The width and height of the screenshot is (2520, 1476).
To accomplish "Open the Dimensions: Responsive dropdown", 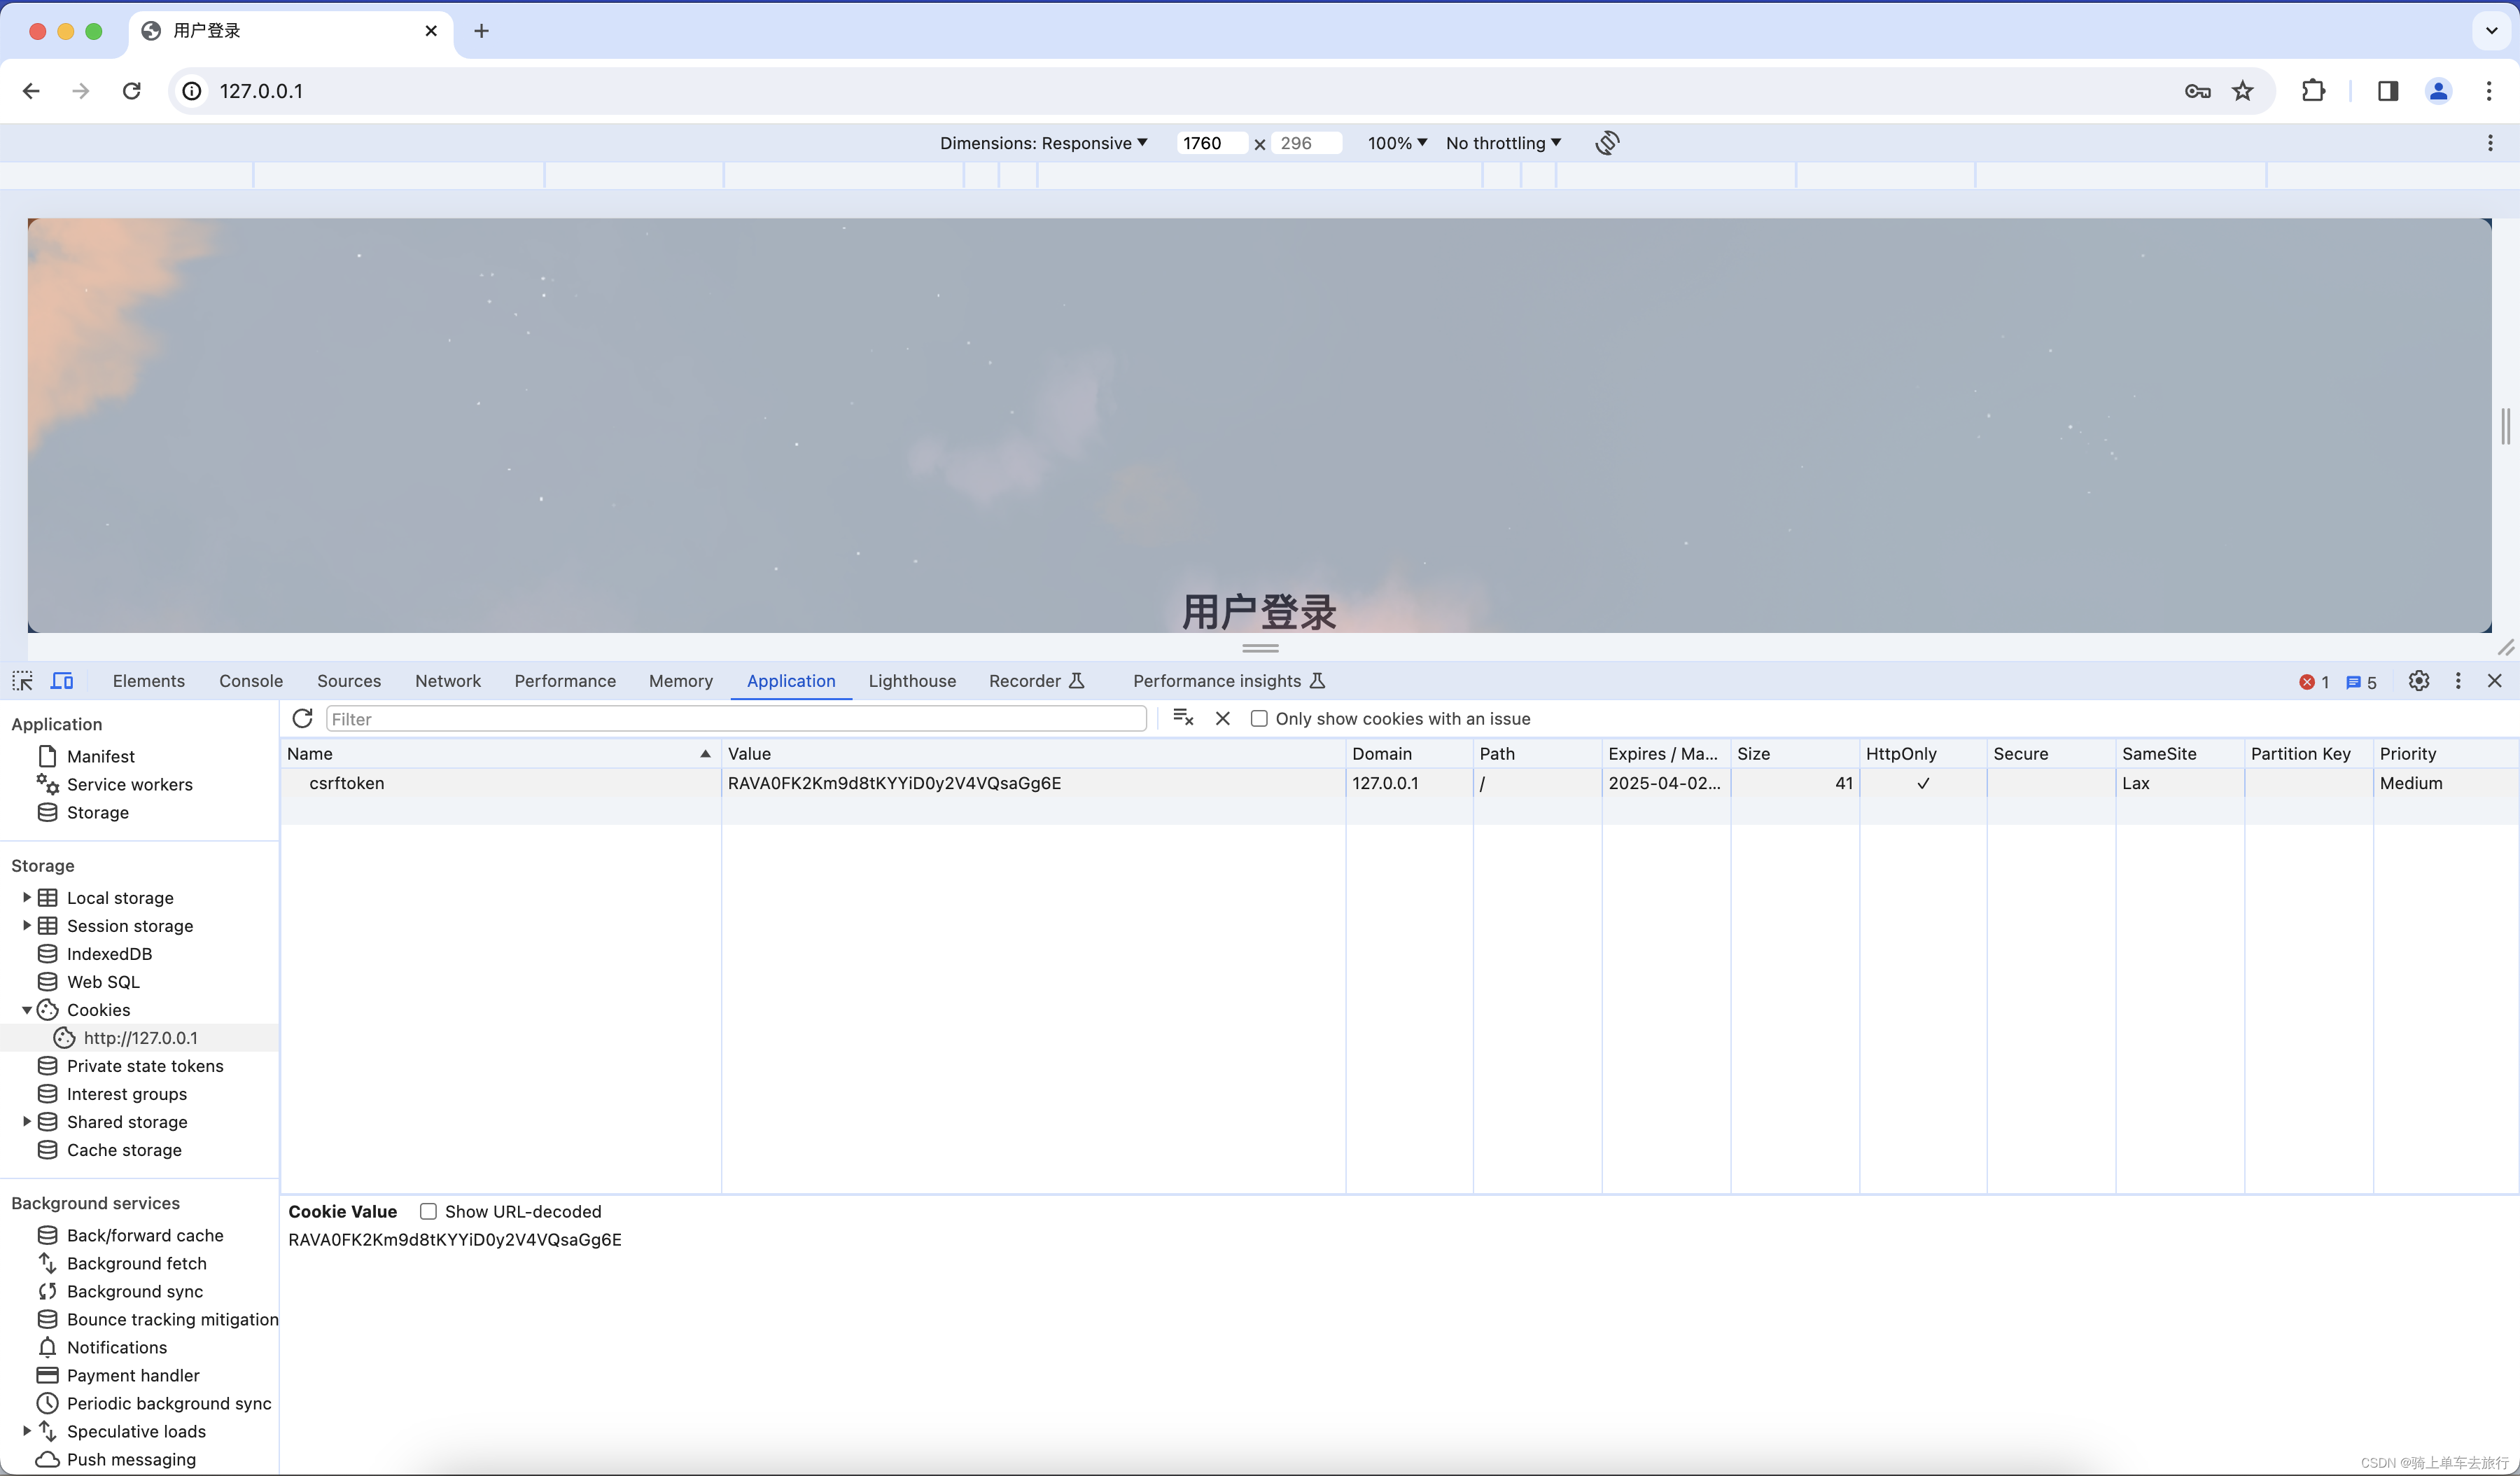I will (x=1043, y=143).
